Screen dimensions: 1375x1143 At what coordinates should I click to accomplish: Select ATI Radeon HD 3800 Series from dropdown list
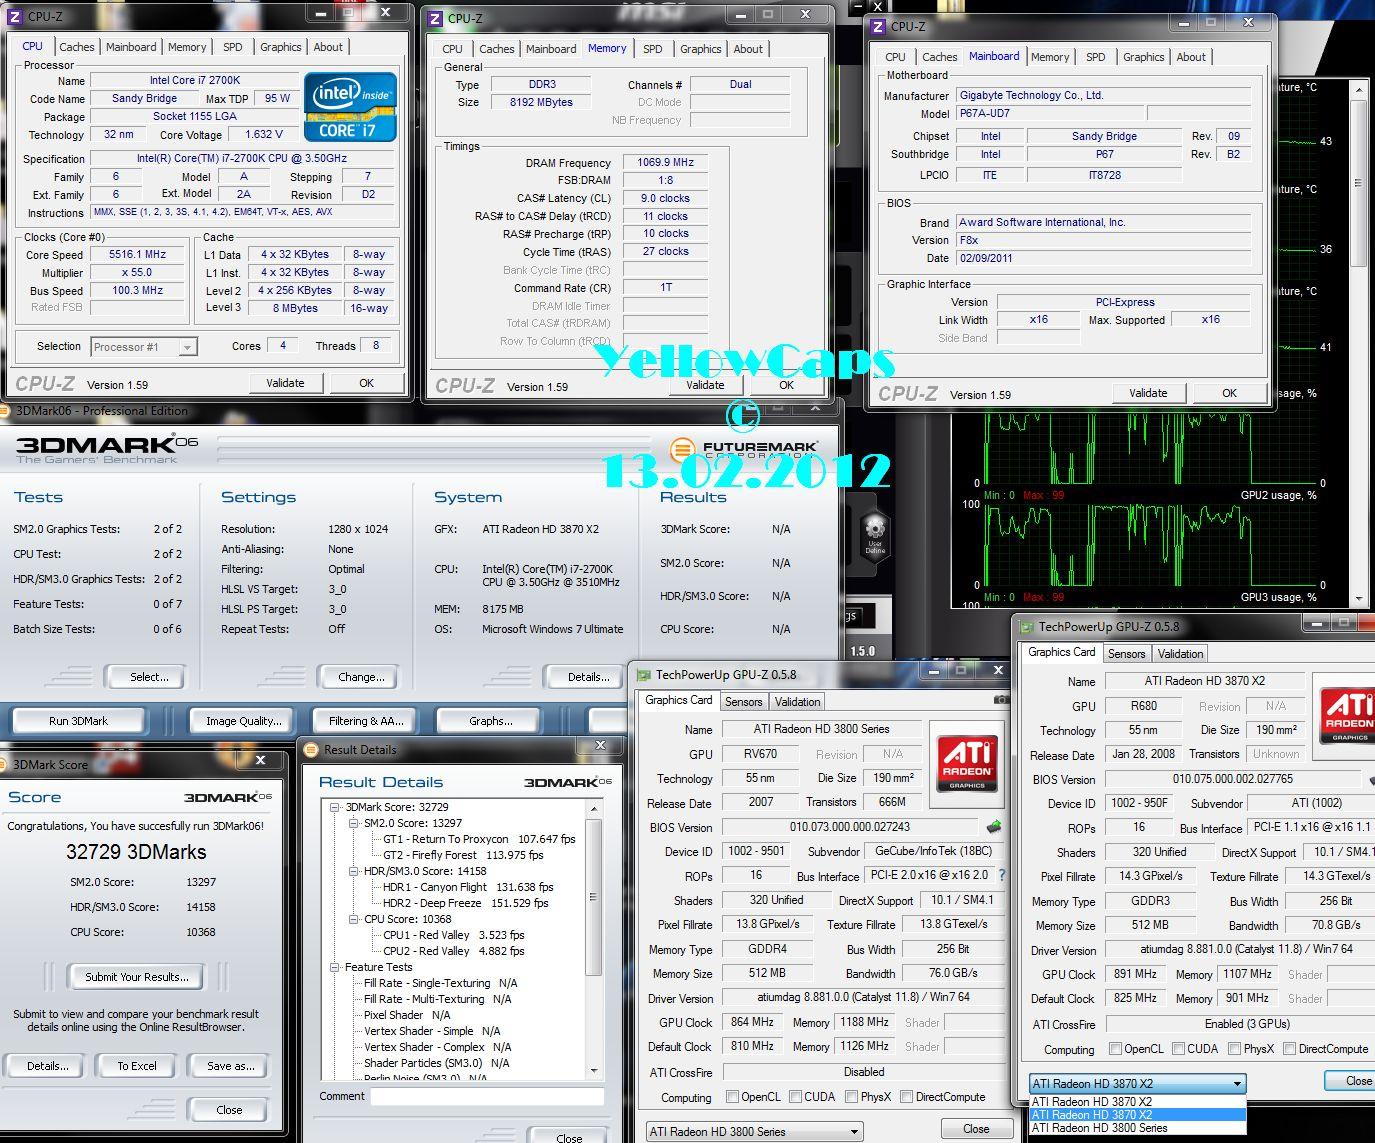[1138, 1127]
